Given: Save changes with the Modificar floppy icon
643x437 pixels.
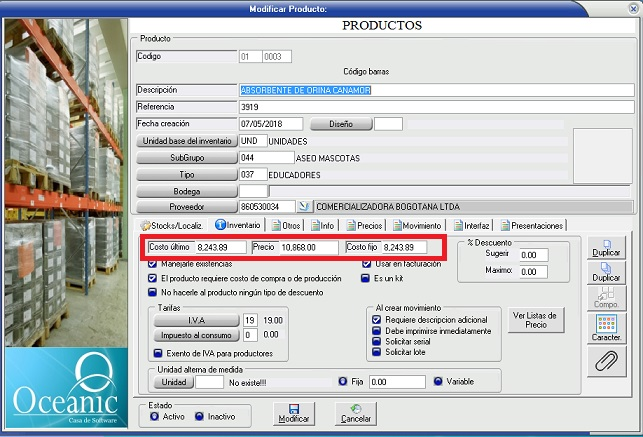Looking at the screenshot, I should click(293, 412).
